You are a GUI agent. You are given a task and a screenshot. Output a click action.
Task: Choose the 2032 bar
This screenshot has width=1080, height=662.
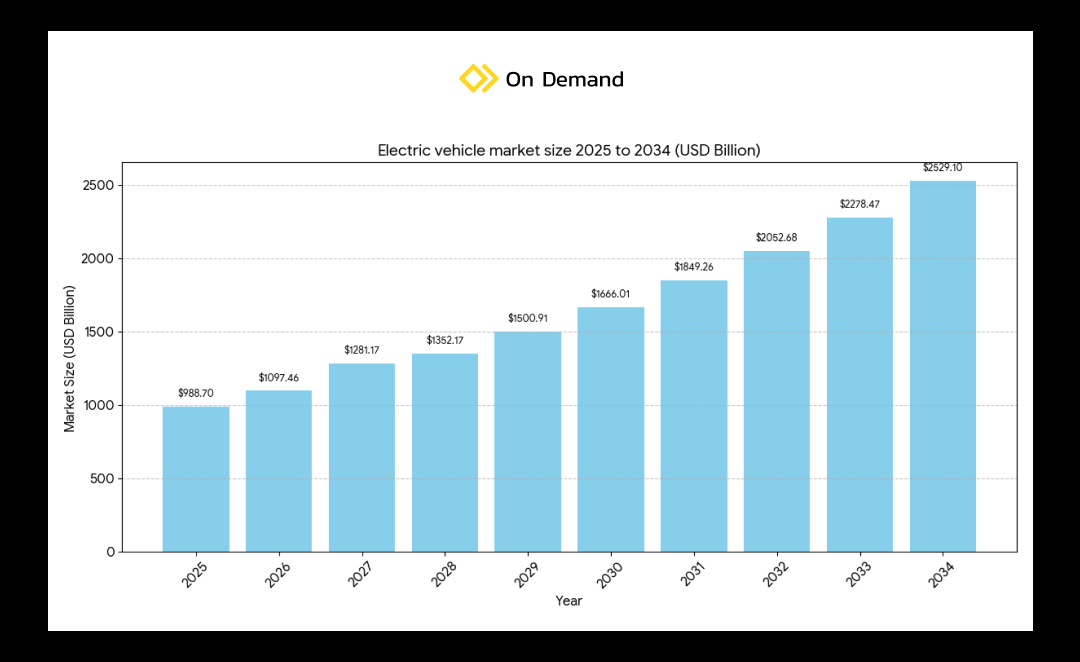777,401
